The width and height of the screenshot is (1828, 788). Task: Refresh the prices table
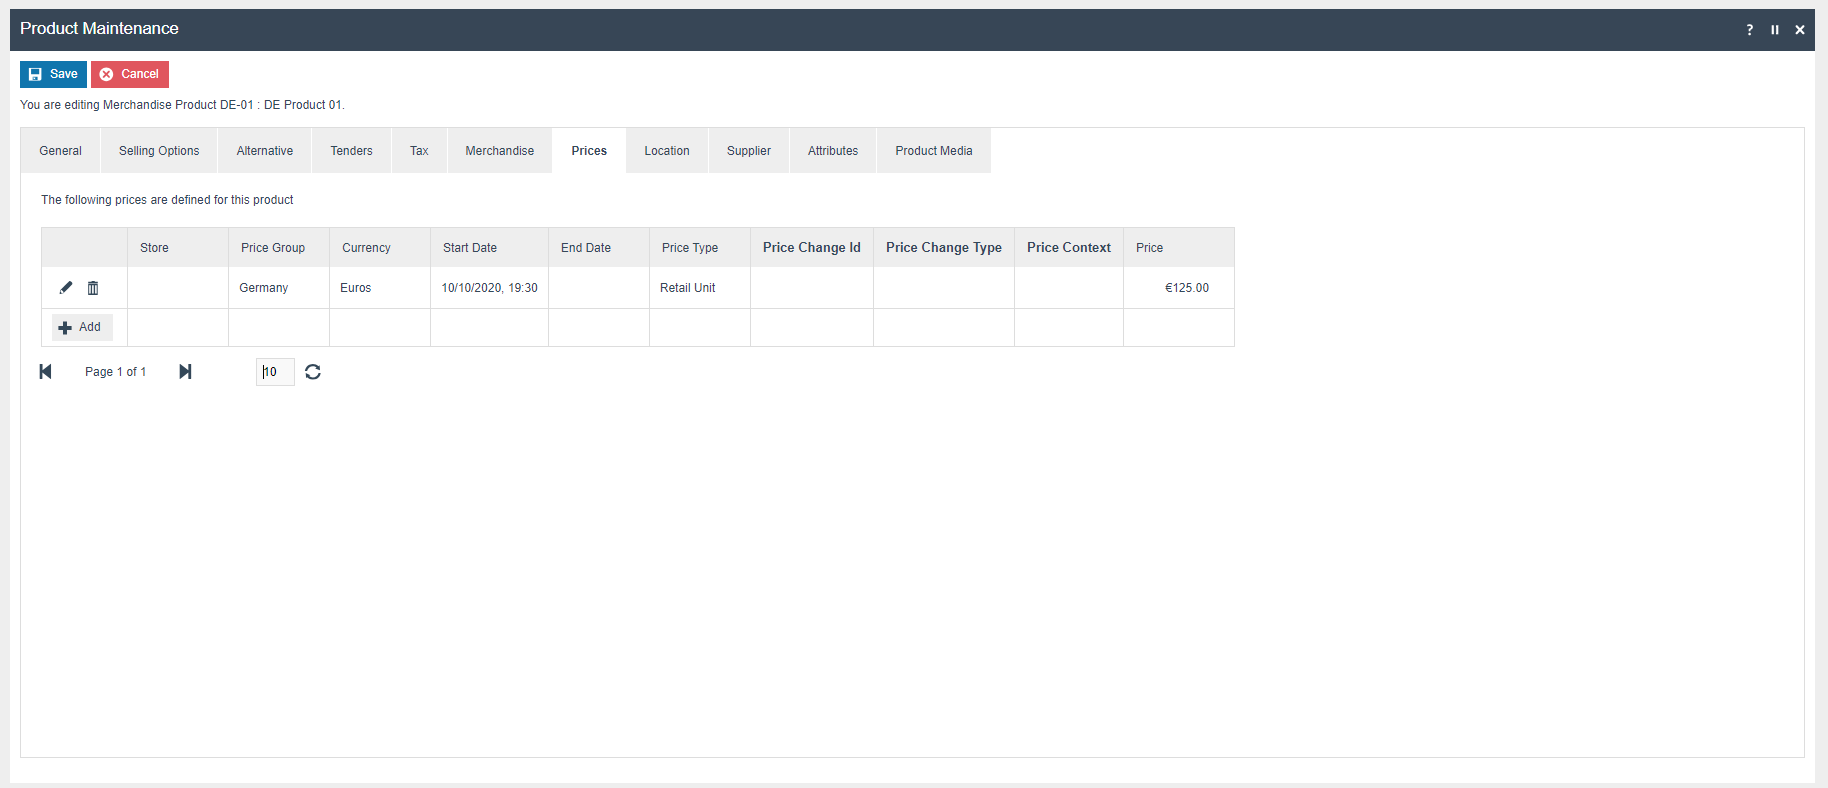coord(313,372)
